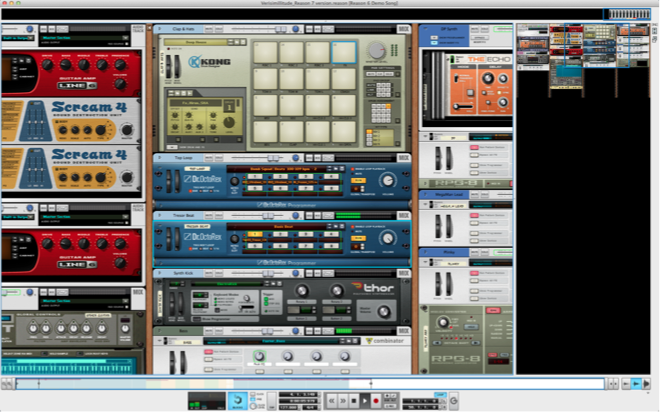Start playback with the Play button

coord(365,401)
